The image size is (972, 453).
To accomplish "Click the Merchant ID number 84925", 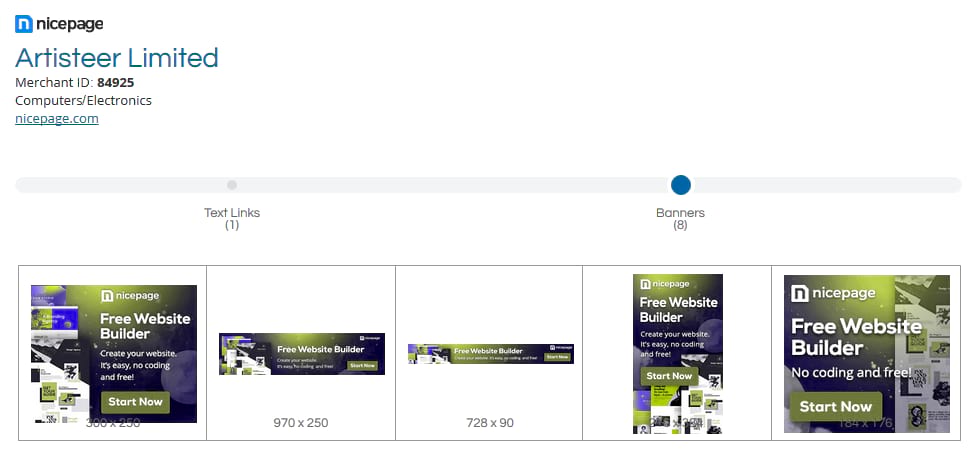I will pos(116,82).
